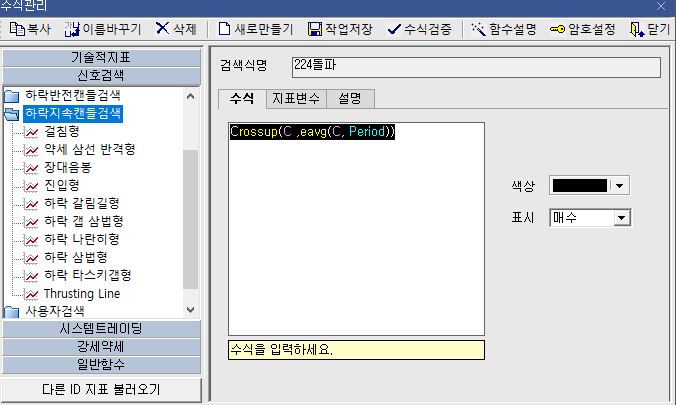Click the 삭제 delete X icon
This screenshot has height=405, width=676.
tap(162, 28)
